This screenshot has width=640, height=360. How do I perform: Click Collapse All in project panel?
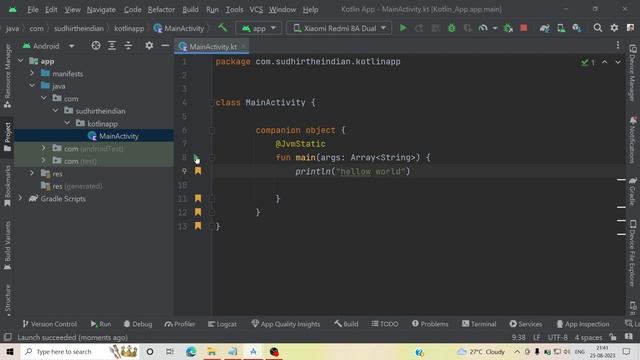click(x=128, y=46)
